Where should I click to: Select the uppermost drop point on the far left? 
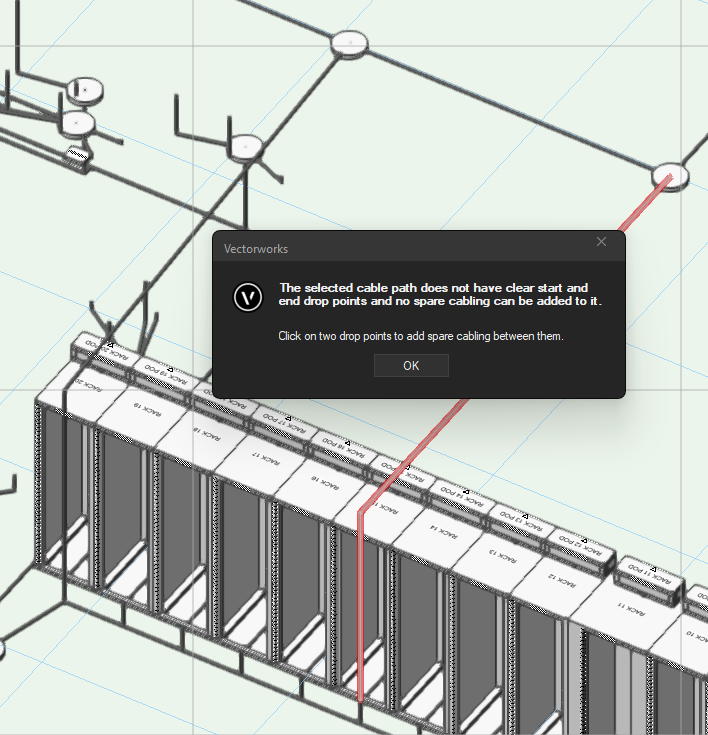pos(85,91)
